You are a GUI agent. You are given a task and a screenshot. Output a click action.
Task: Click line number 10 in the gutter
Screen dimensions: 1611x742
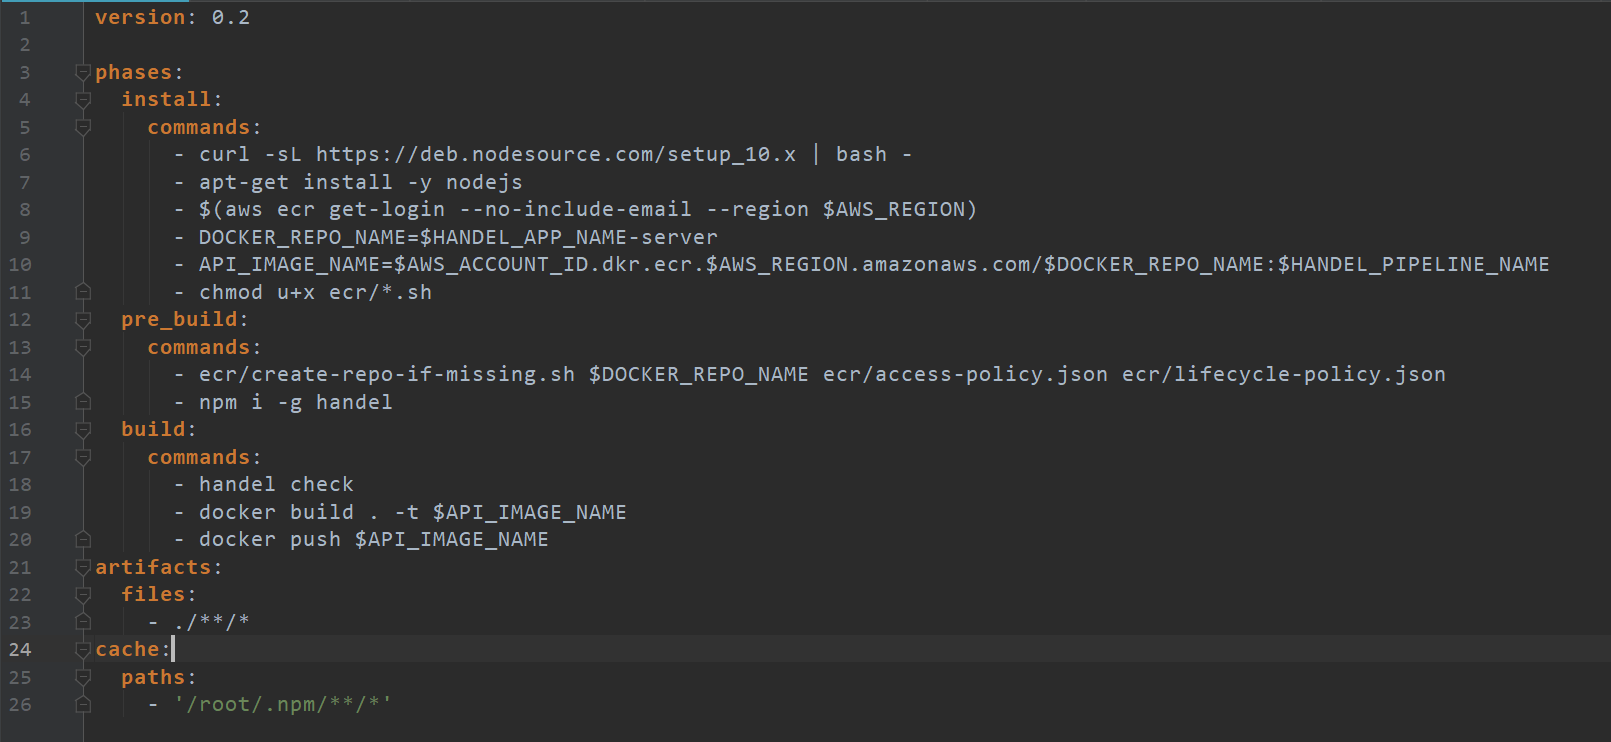[x=20, y=265]
